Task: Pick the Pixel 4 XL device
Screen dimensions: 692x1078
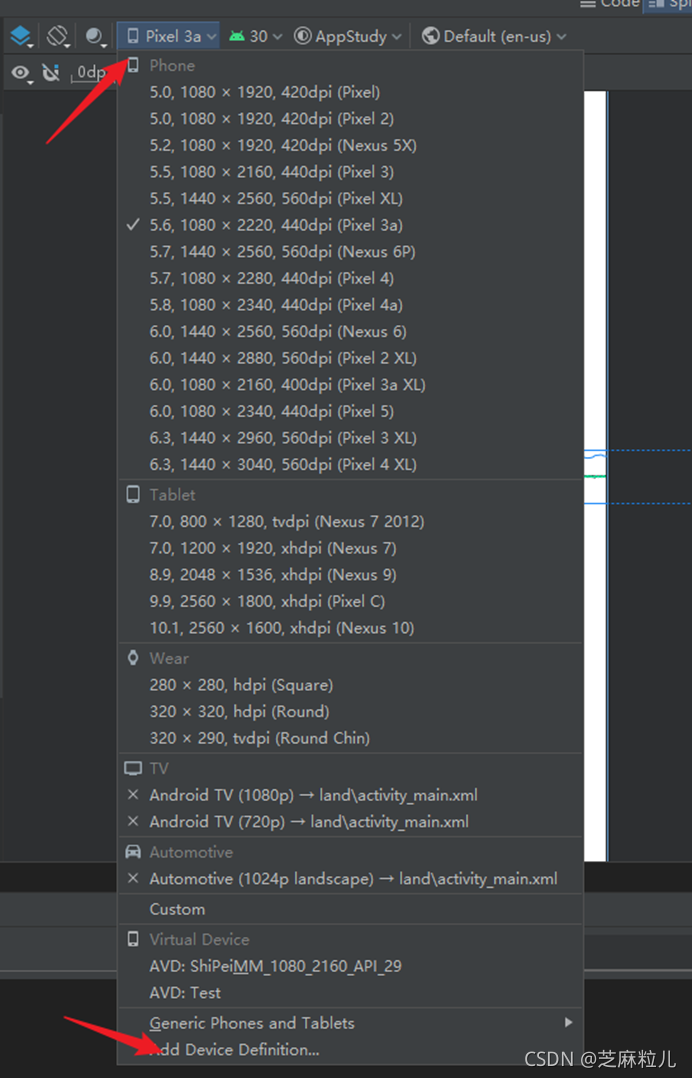Action: point(350,465)
